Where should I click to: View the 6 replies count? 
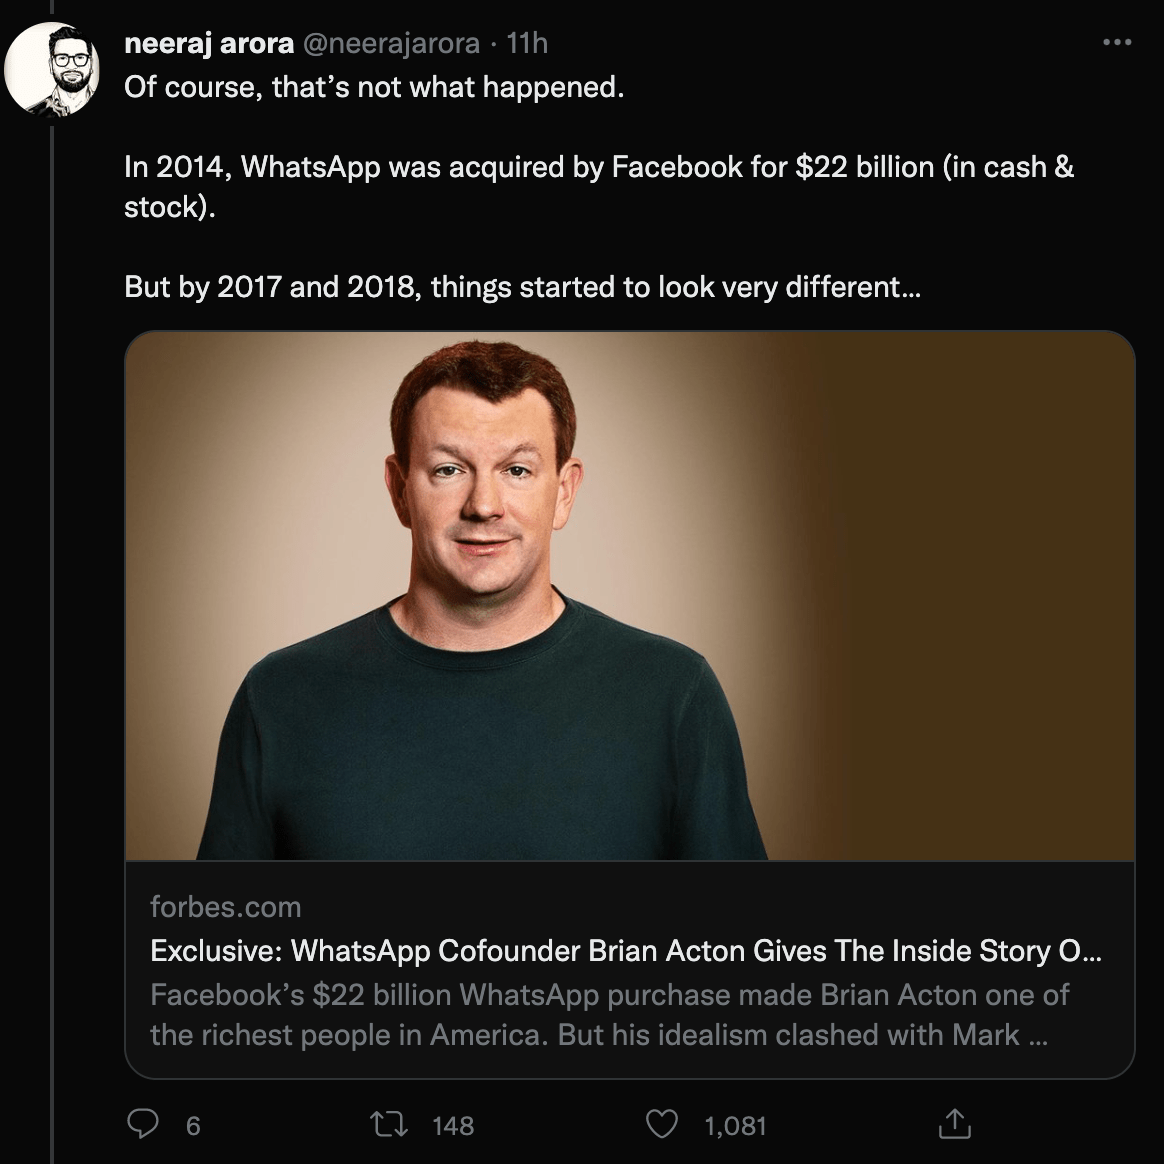click(x=193, y=1125)
